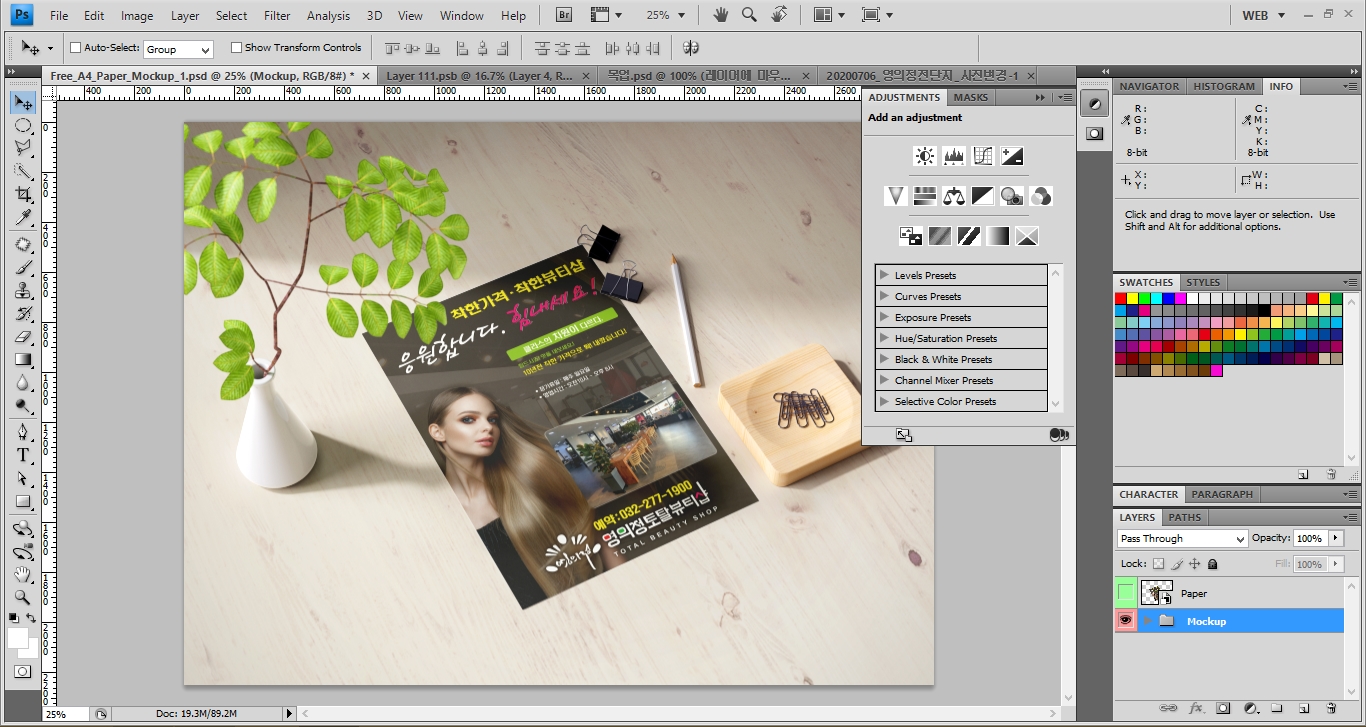Select the Eyedropper tool
This screenshot has height=727, width=1366.
[23, 217]
